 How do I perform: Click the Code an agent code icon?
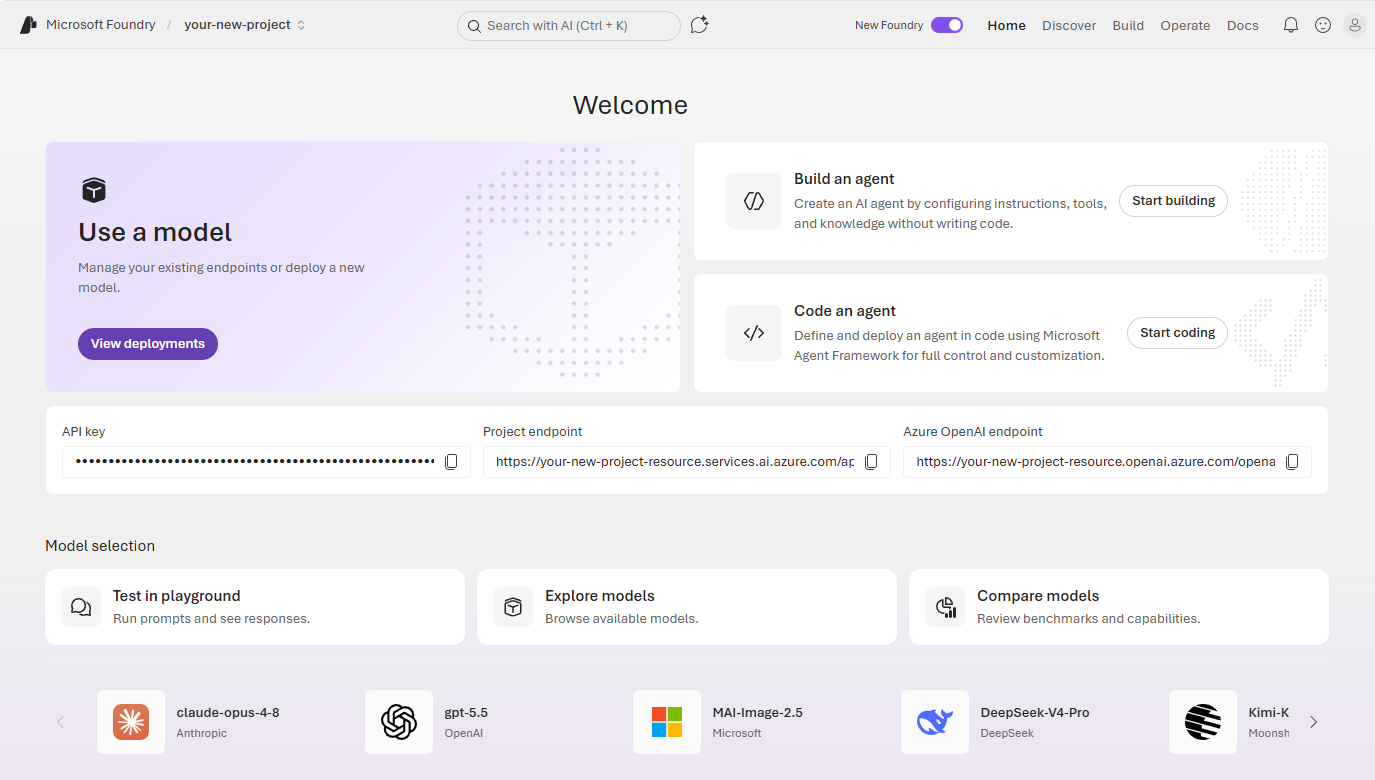(x=754, y=333)
